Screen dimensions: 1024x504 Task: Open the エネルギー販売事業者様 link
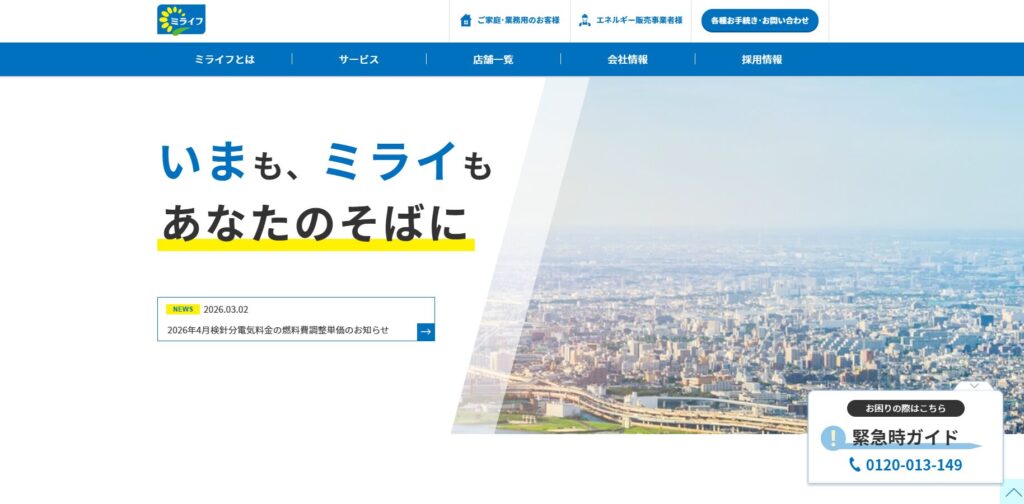(x=639, y=20)
